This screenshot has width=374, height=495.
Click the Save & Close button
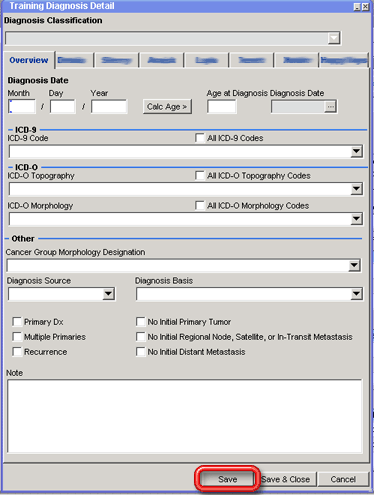point(286,479)
